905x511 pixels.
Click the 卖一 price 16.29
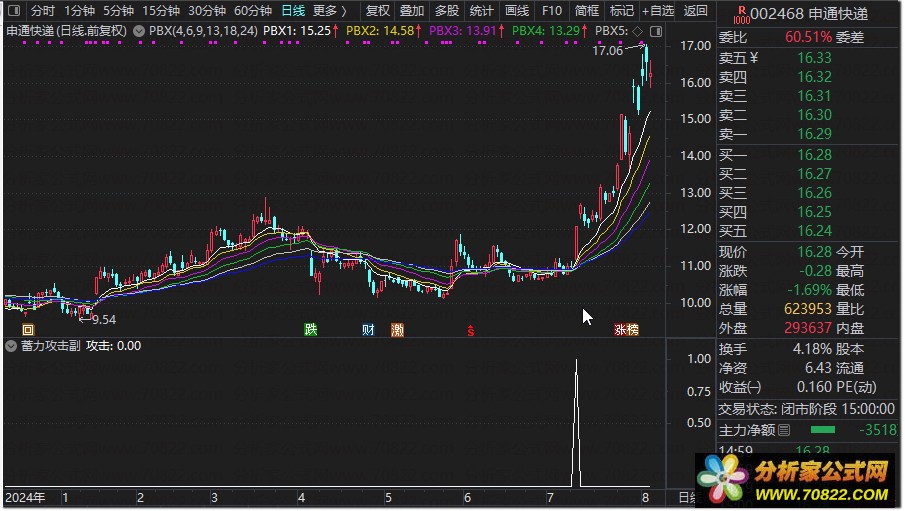tap(814, 134)
